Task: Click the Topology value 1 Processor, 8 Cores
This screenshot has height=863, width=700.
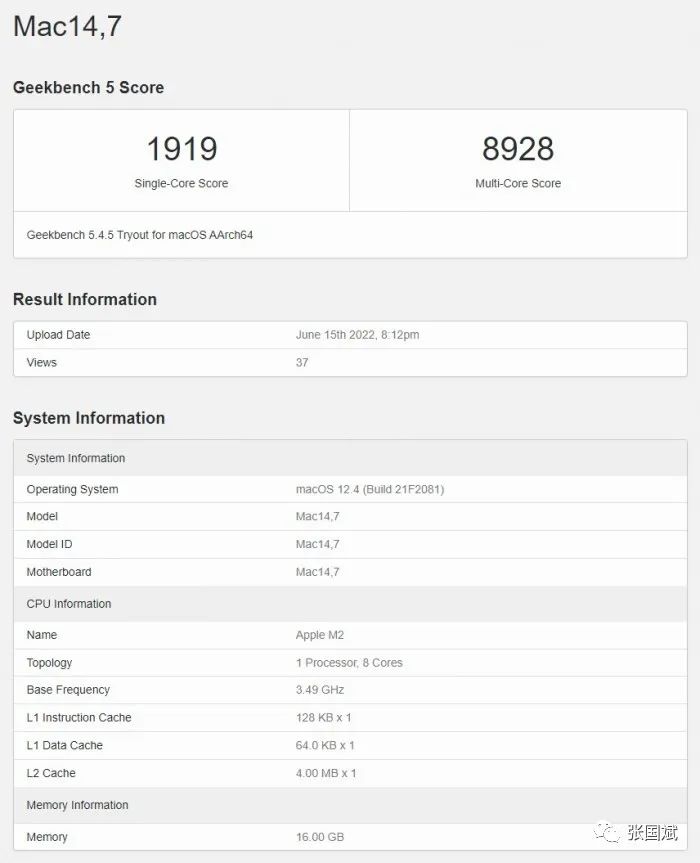Action: (349, 663)
